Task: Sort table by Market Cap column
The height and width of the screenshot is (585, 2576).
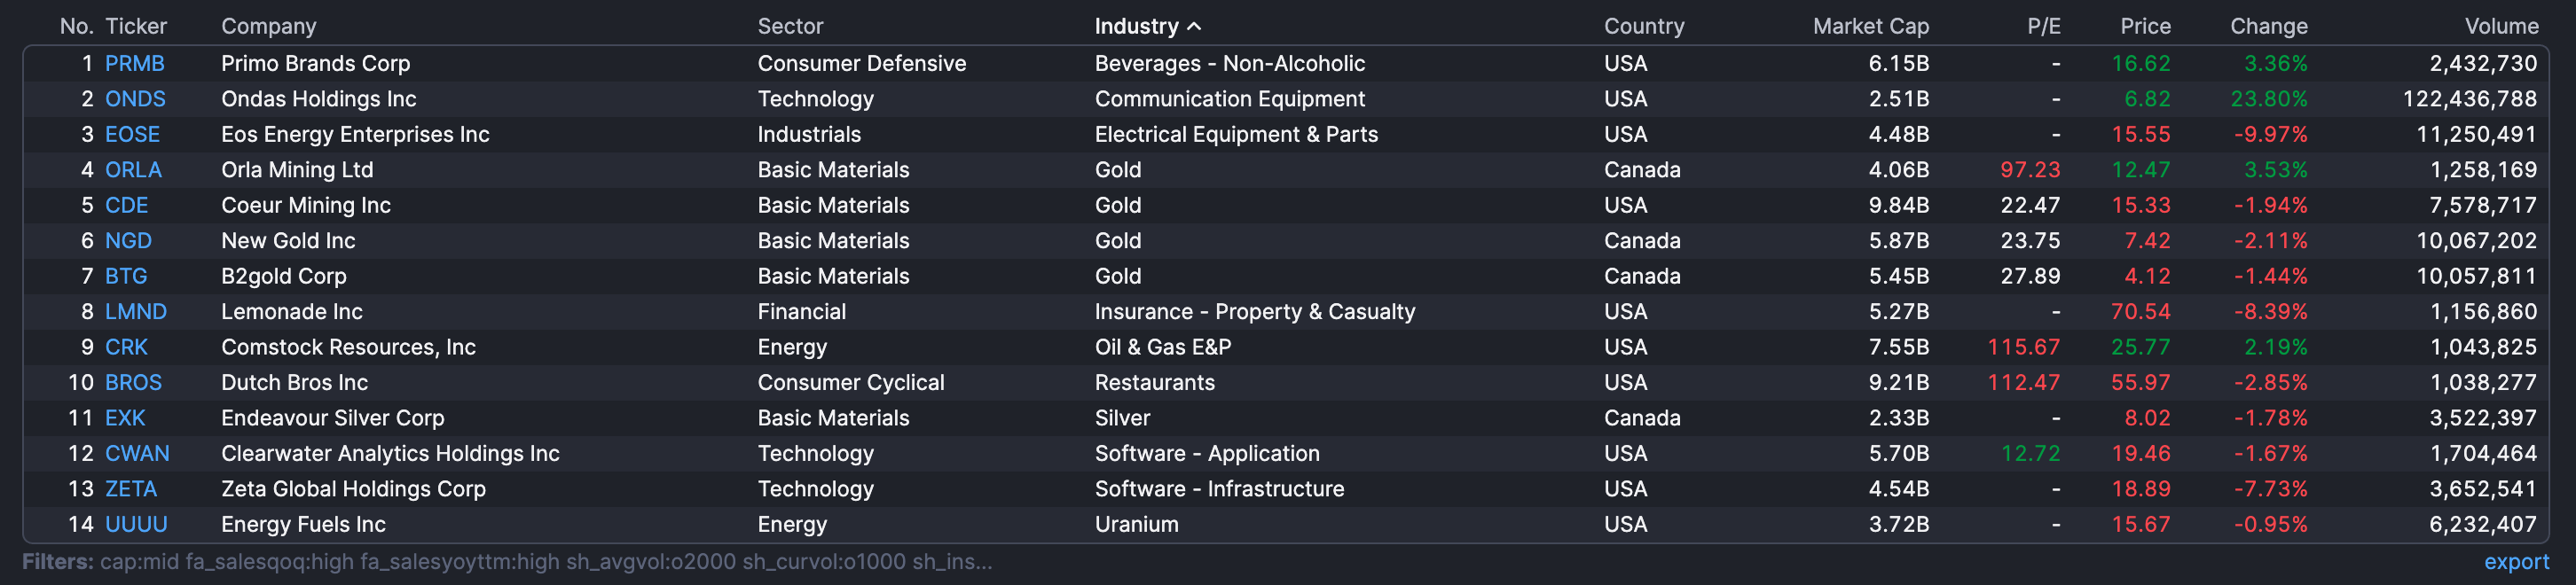Action: 1870,27
